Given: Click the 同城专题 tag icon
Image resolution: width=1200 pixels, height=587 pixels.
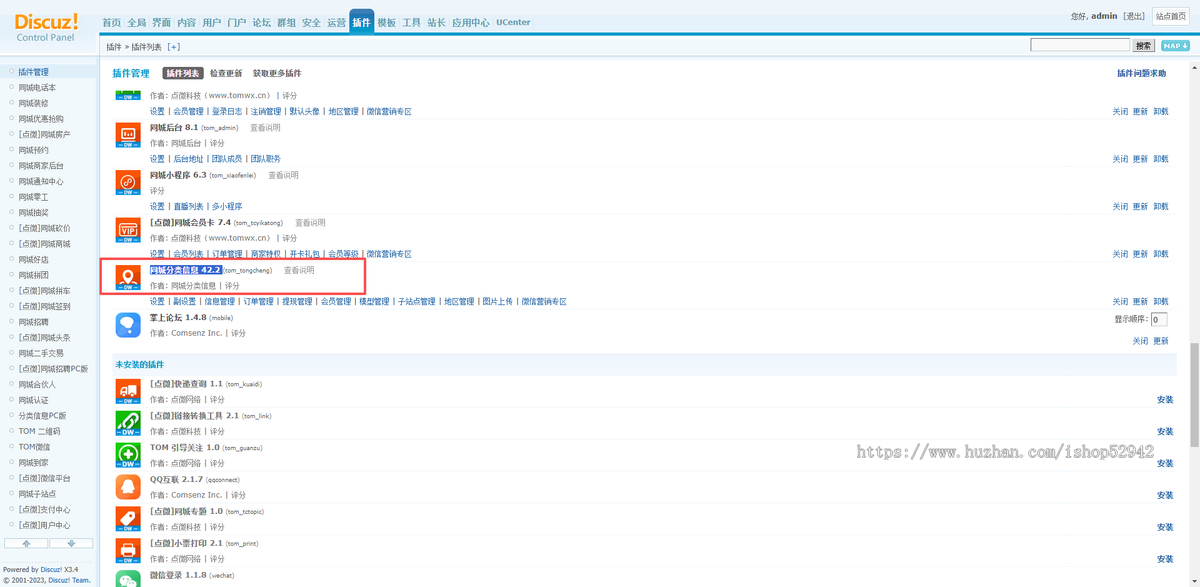Looking at the screenshot, I should (128, 519).
